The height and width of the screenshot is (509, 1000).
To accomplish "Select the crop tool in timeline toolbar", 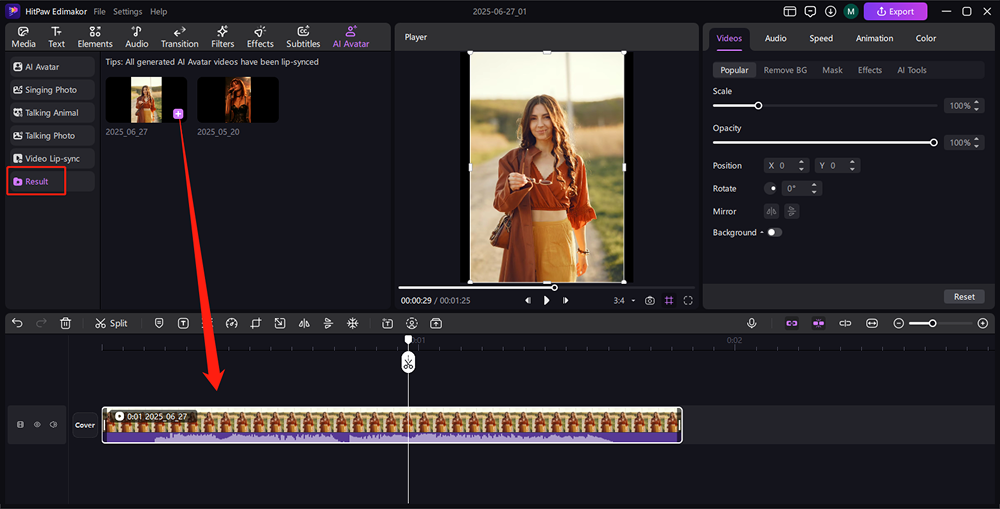I will tap(256, 323).
